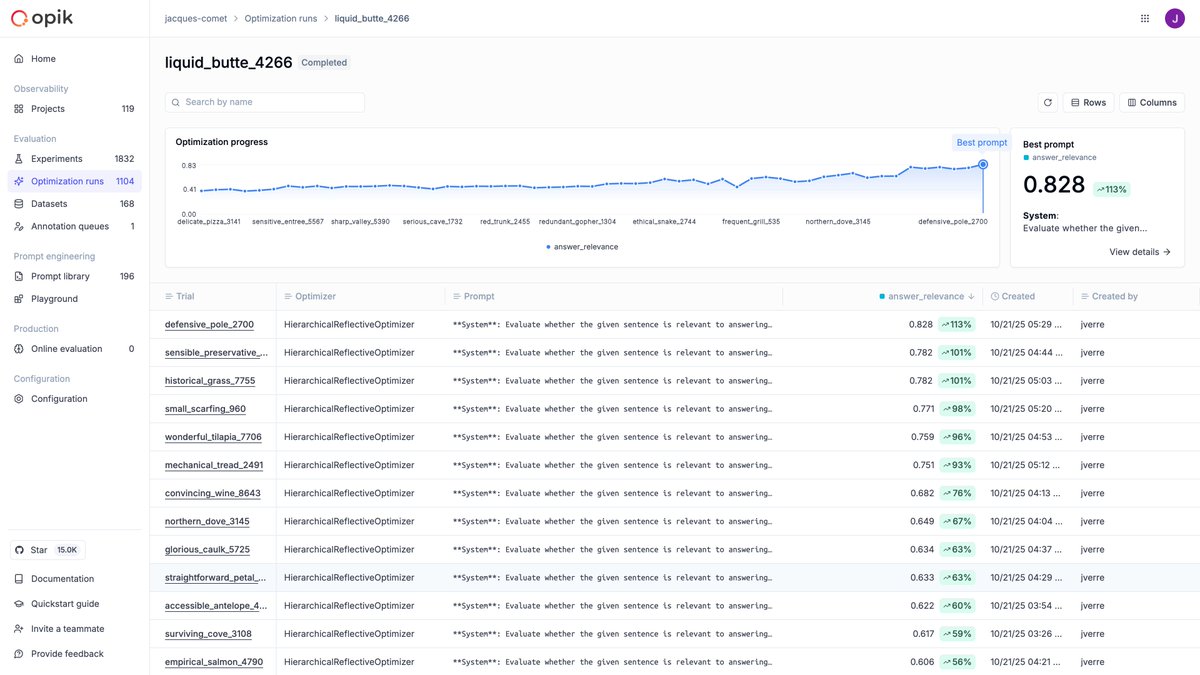Open Projects in the sidebar

click(x=74, y=109)
